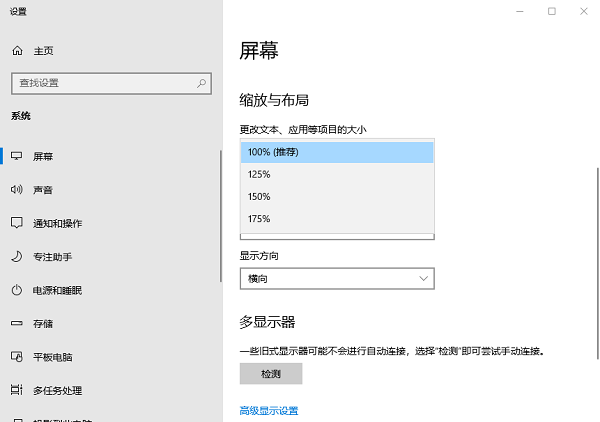600x422 pixels.
Task: Click the Home (主页) house icon
Action: [17, 50]
